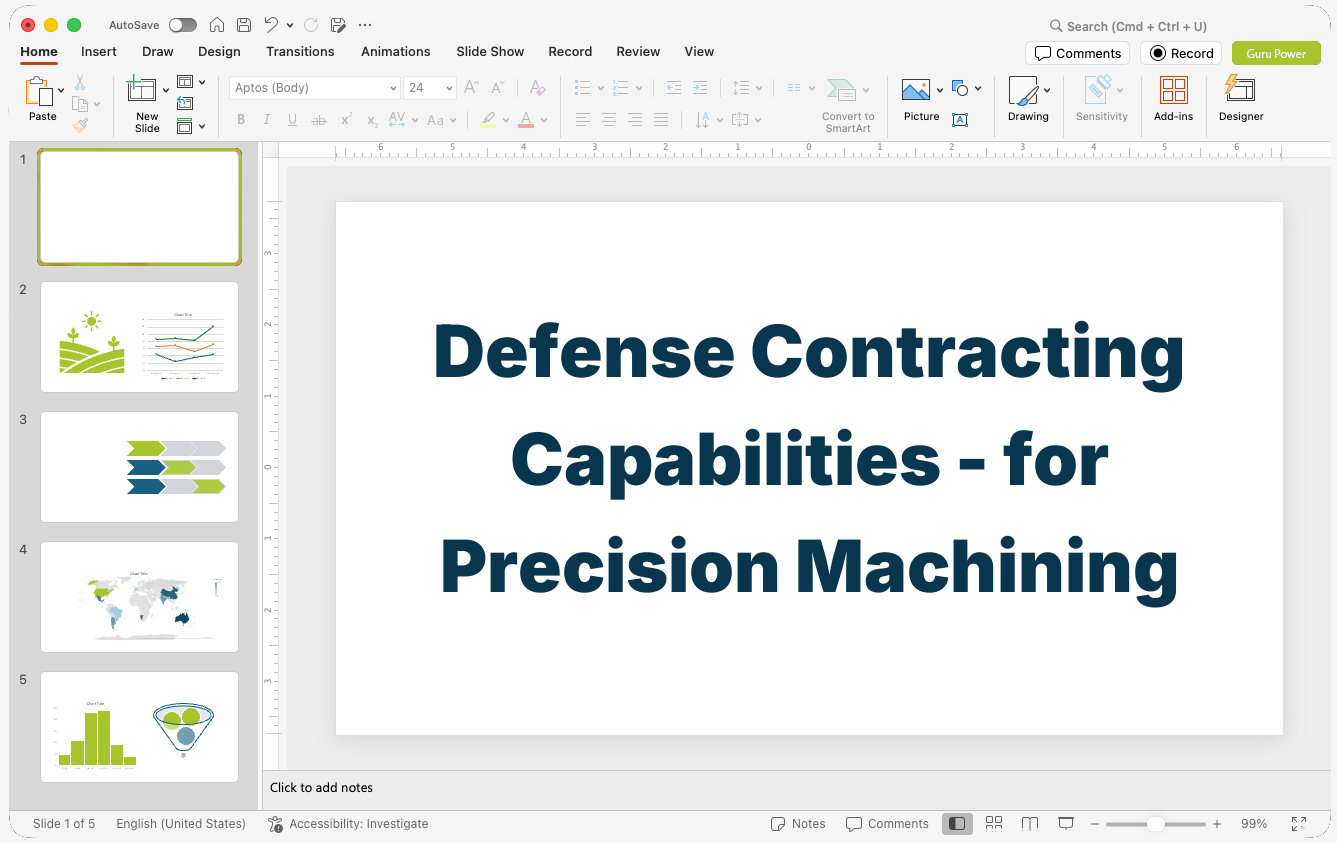Toggle strikethrough formatting
The image size is (1337, 843).
pos(319,120)
